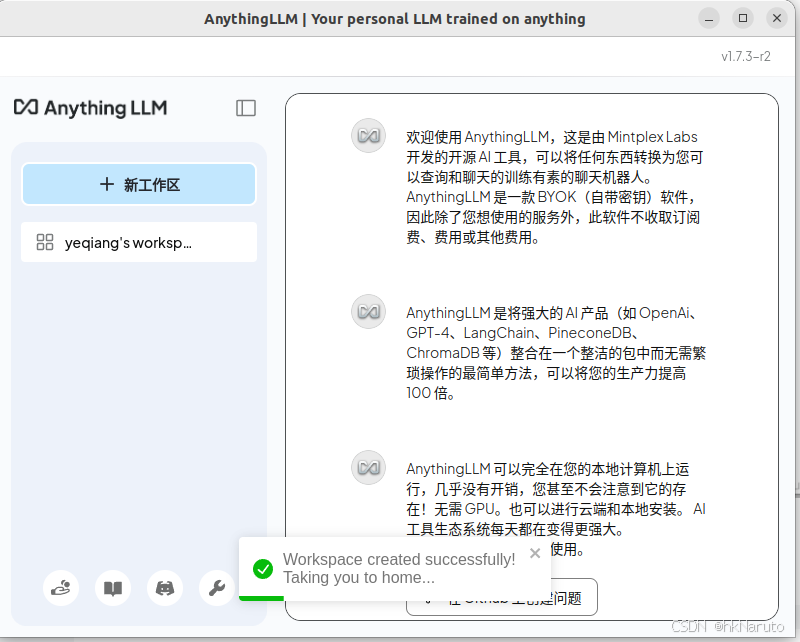Click the avatar beside the OpenAi message
The image size is (800, 642).
pos(368,311)
